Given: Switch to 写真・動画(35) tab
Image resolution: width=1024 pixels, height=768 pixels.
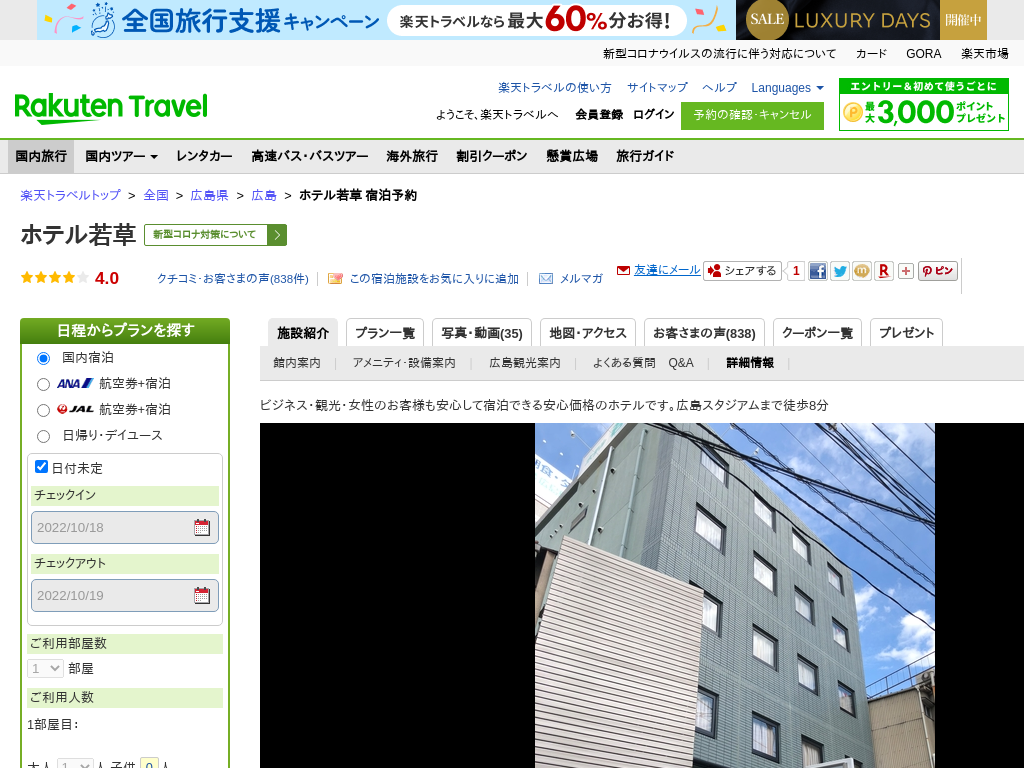Looking at the screenshot, I should [x=482, y=332].
